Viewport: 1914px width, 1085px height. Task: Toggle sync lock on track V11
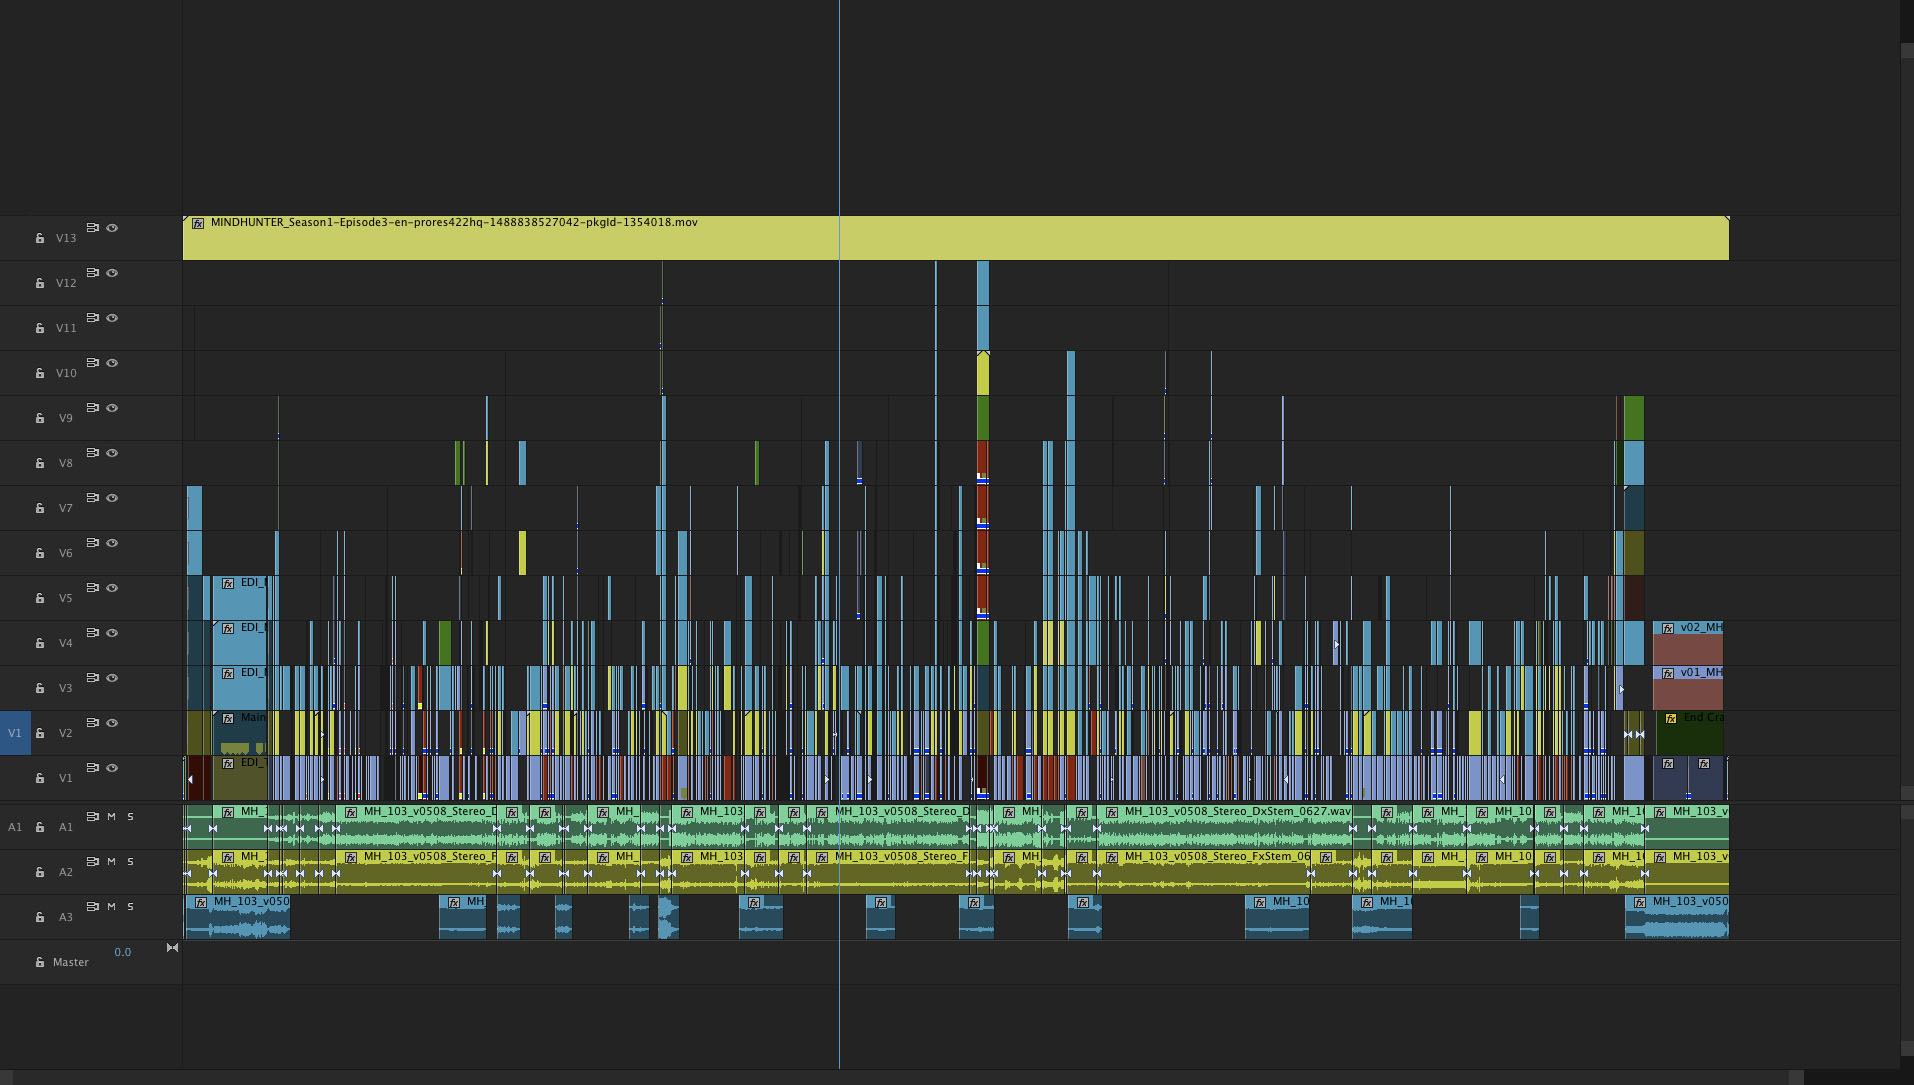pyautogui.click(x=92, y=318)
